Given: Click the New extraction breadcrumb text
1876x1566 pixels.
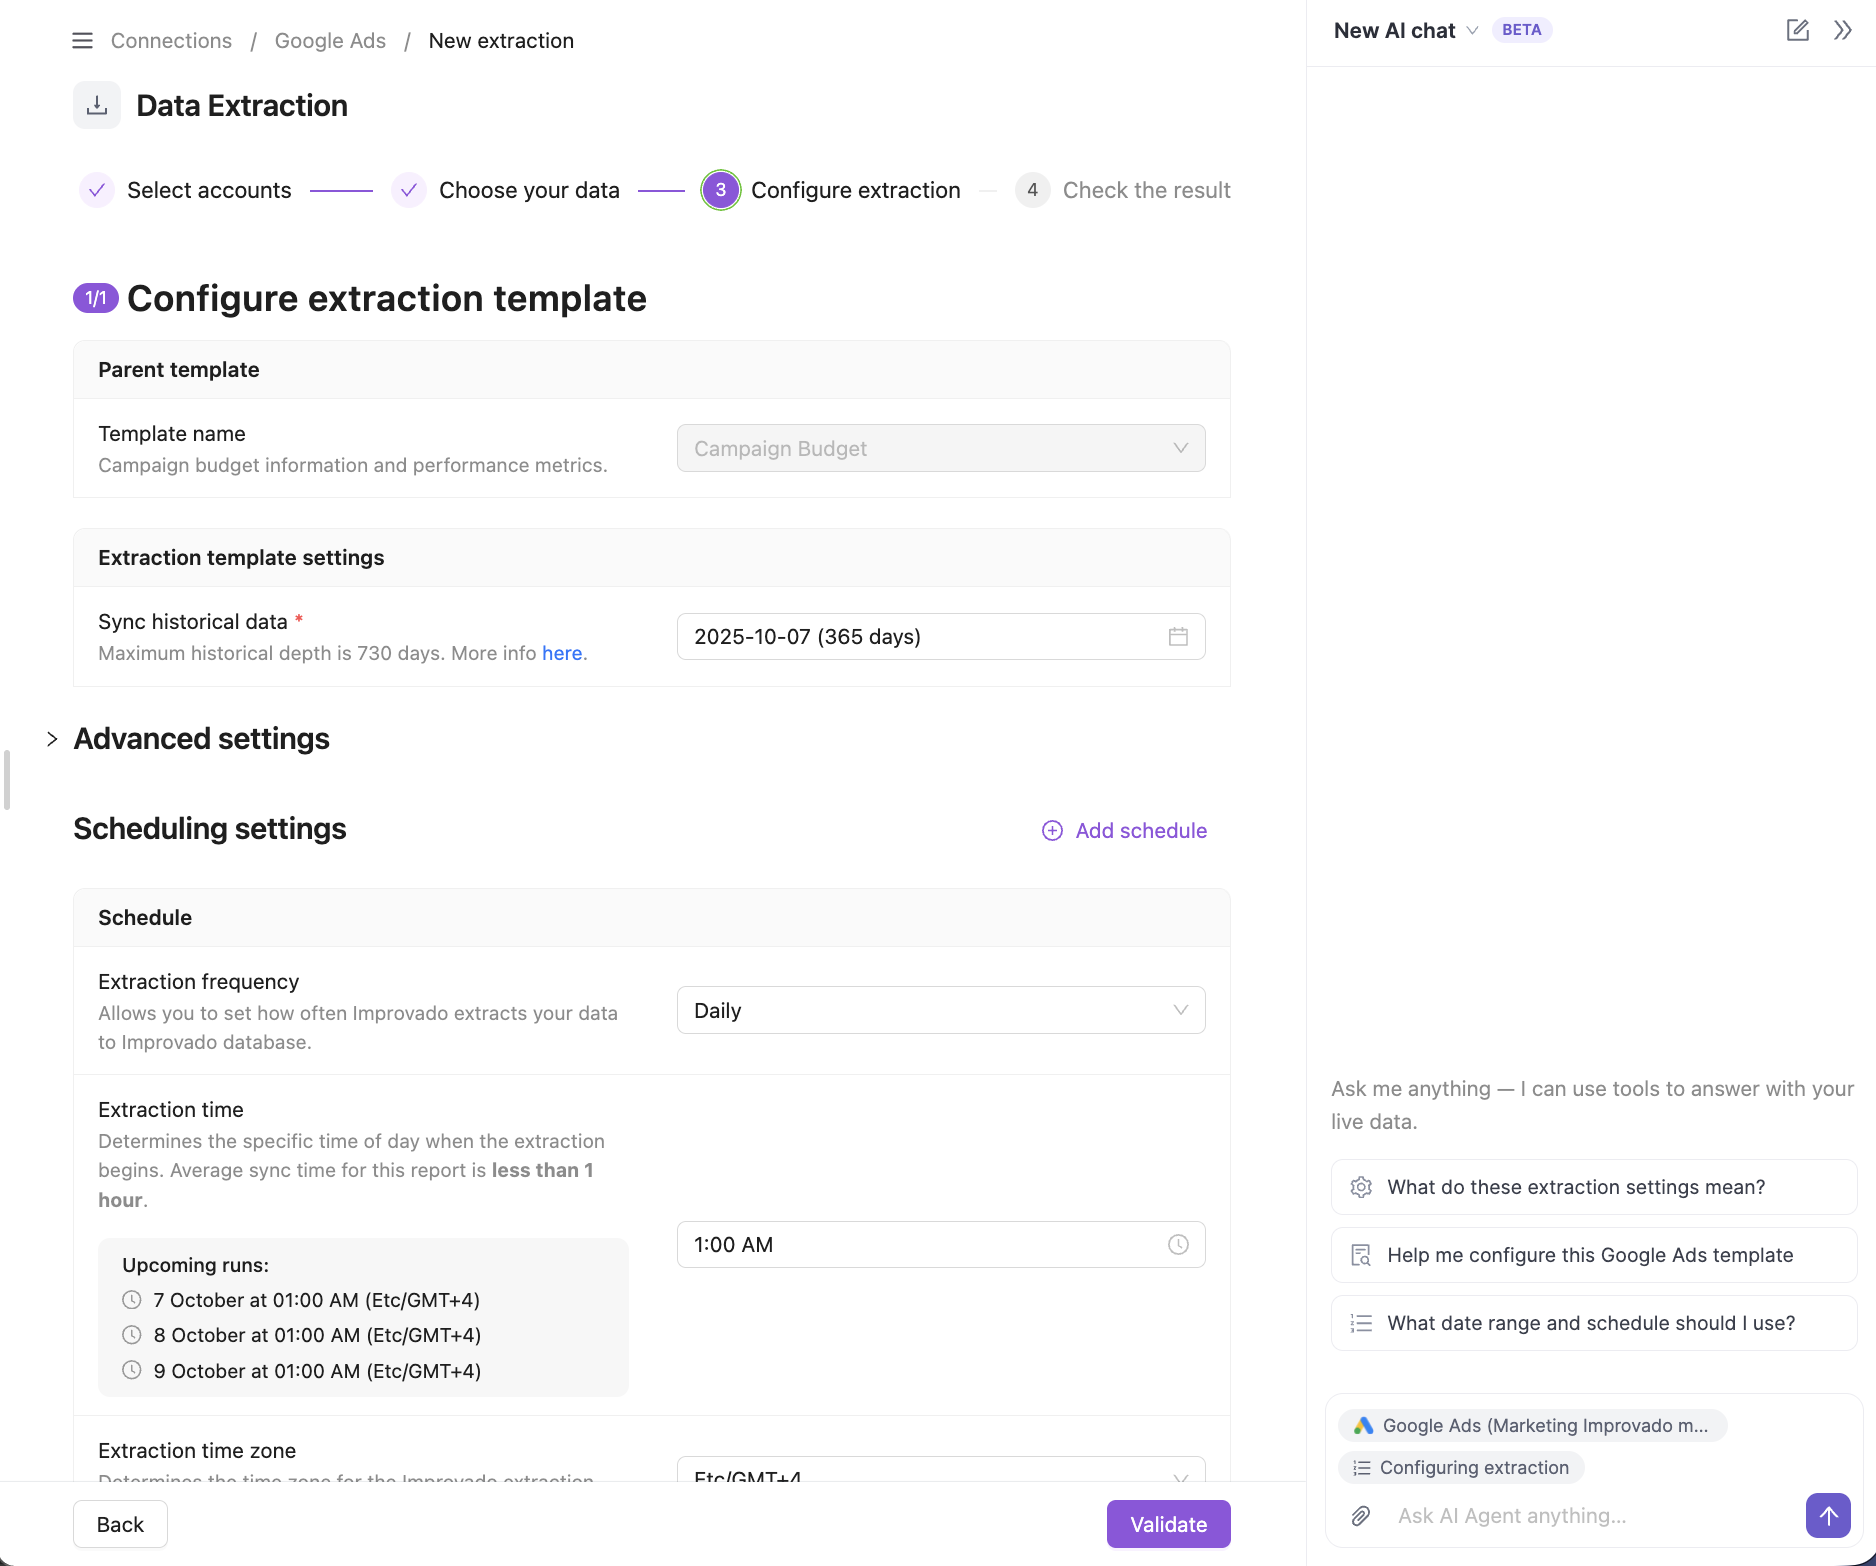Looking at the screenshot, I should (501, 41).
